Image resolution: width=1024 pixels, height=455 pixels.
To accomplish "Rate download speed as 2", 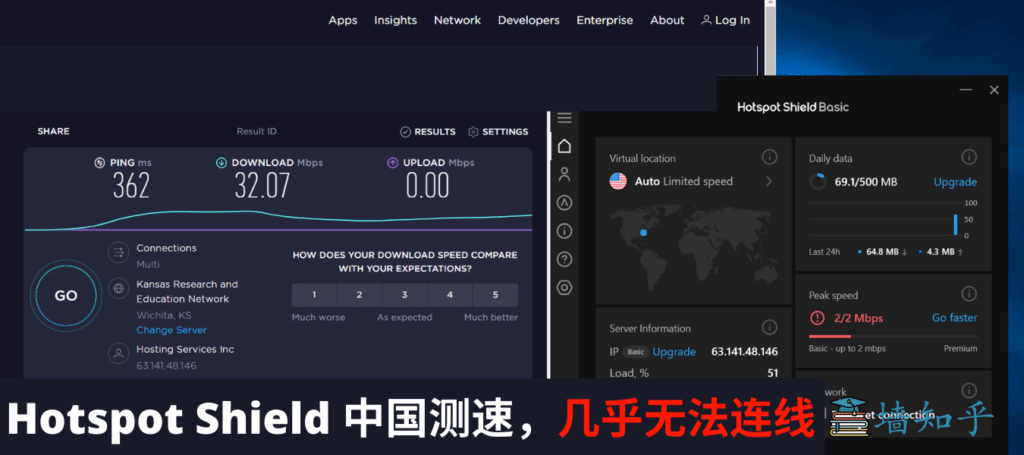I will click(359, 295).
